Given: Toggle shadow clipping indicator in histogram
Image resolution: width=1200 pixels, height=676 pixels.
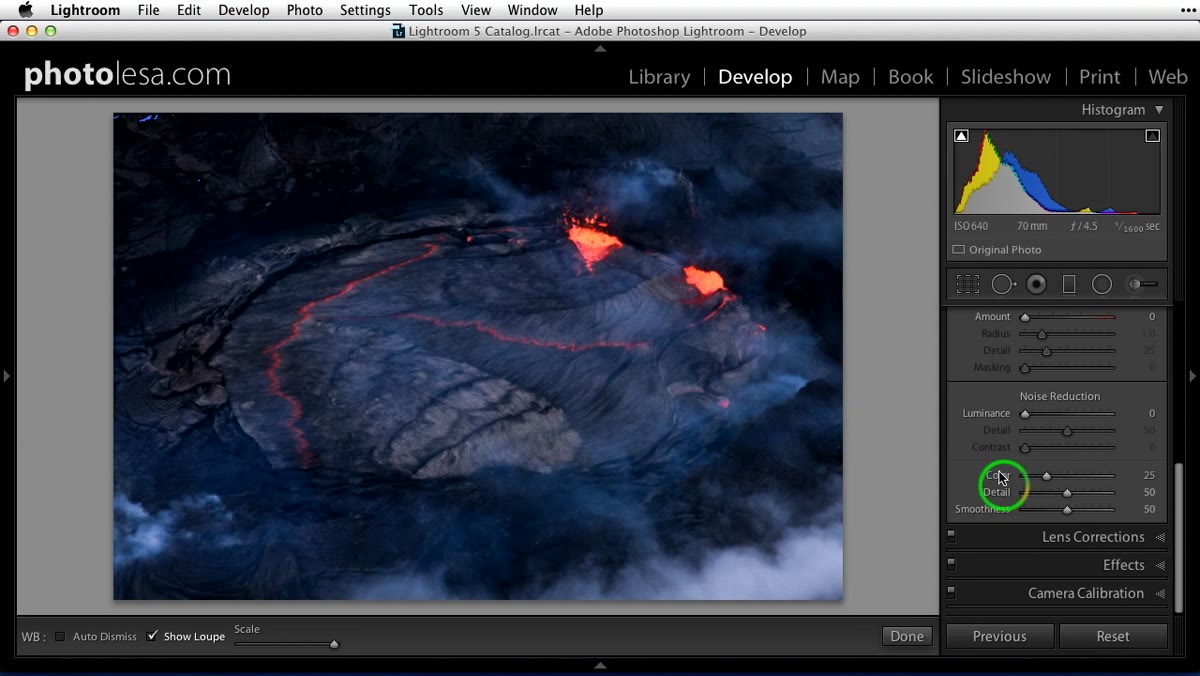Looking at the screenshot, I should (x=961, y=136).
